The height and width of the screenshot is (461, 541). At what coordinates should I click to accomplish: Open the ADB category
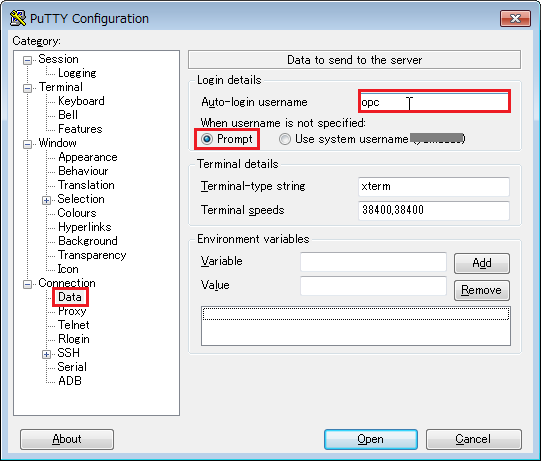point(70,381)
